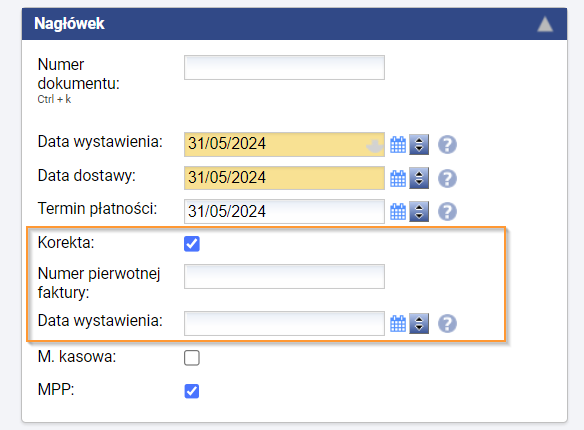Enable the M. kasowa checkbox
The height and width of the screenshot is (430, 584).
point(192,358)
